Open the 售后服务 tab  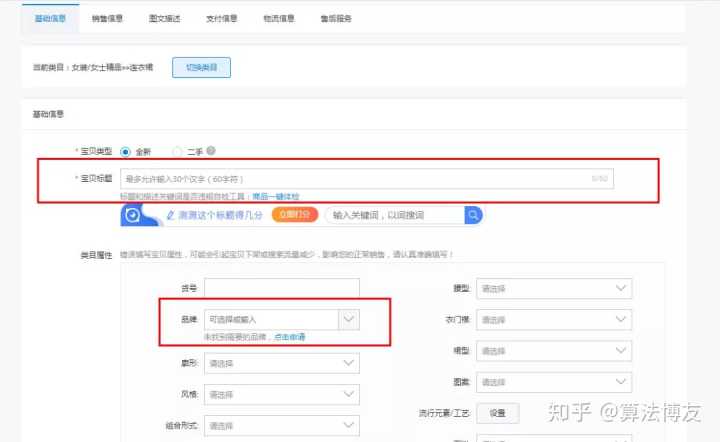[337, 19]
